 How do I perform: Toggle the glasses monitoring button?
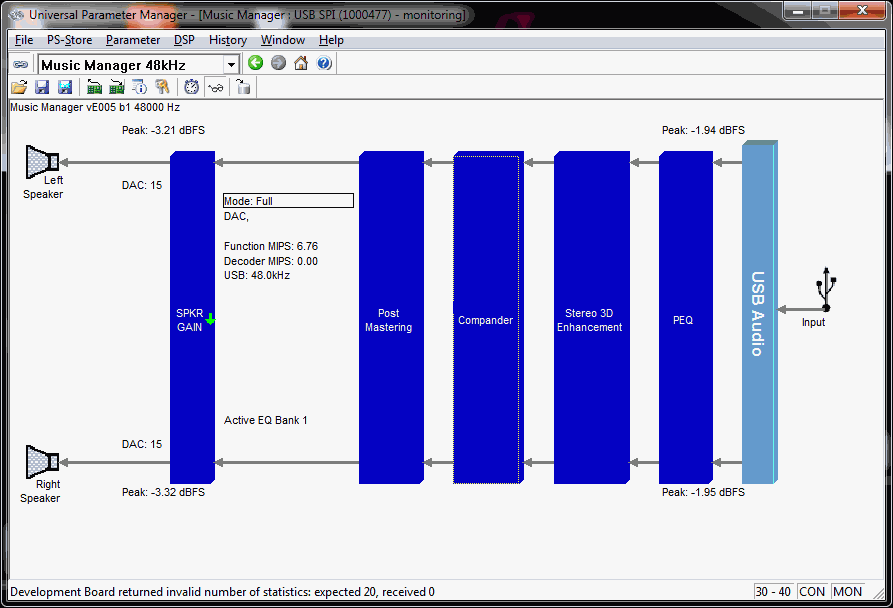coord(215,88)
